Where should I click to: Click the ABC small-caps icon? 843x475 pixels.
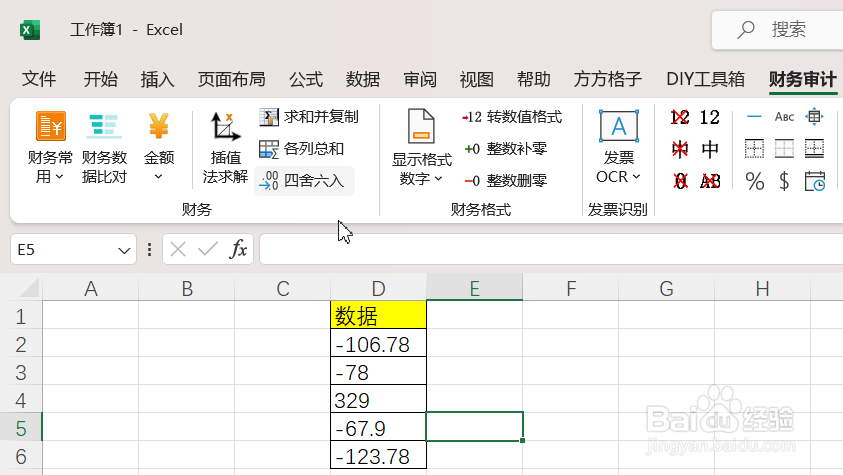tap(784, 117)
